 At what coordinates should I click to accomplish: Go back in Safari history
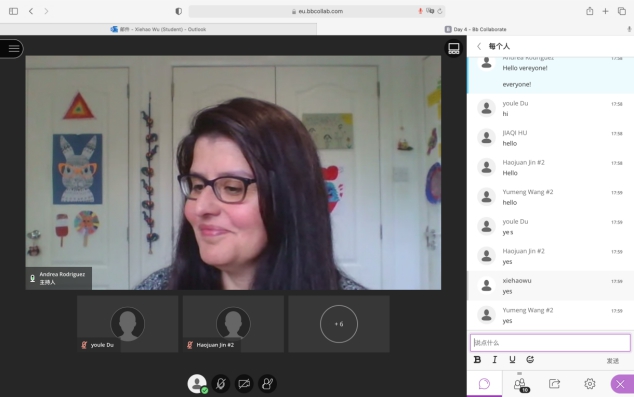(31, 11)
